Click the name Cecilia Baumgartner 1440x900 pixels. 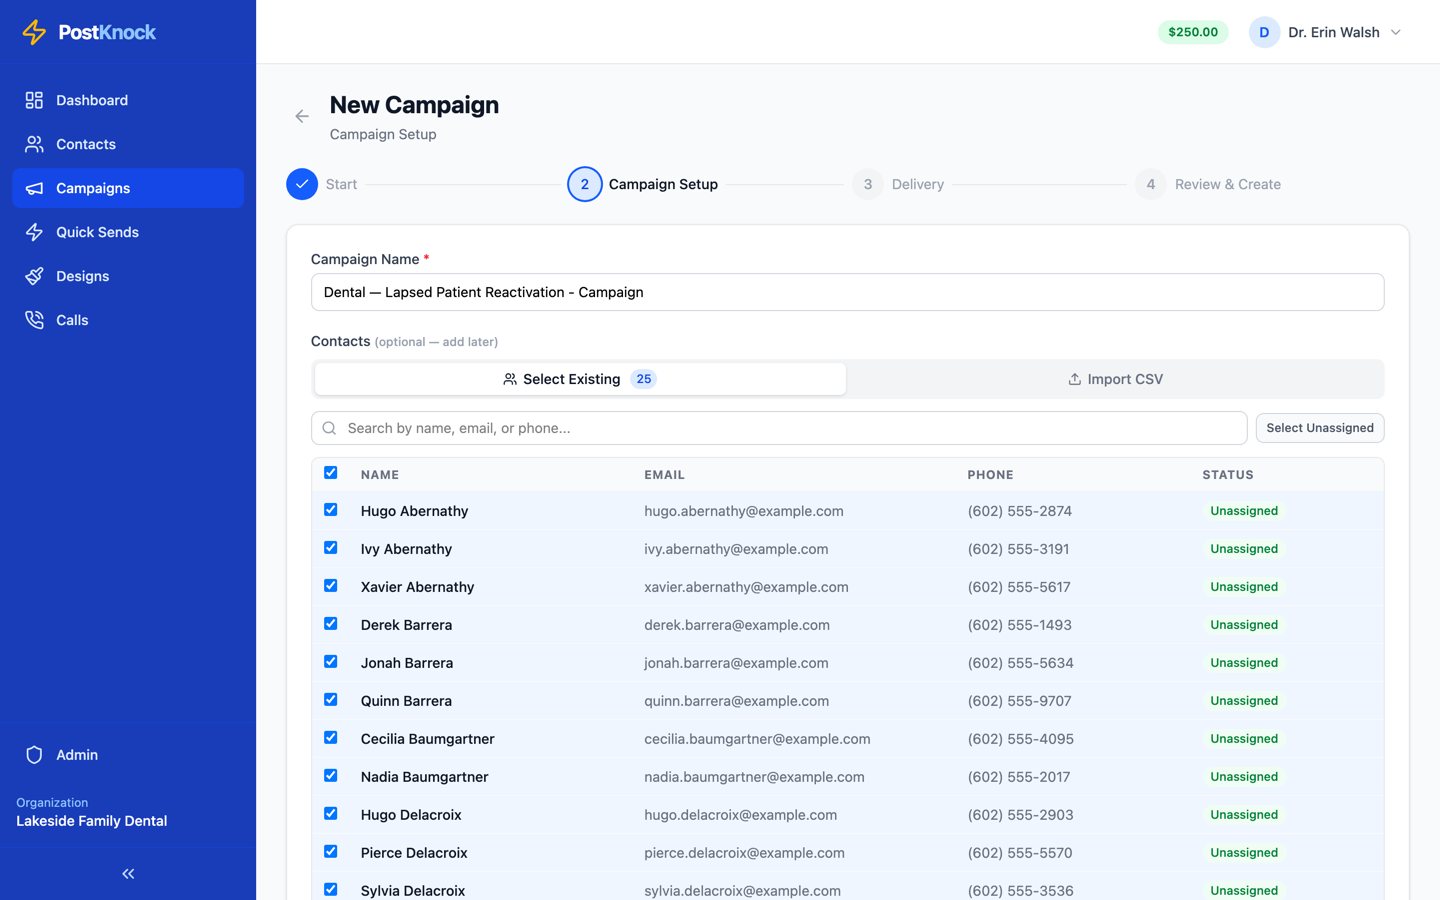428,739
